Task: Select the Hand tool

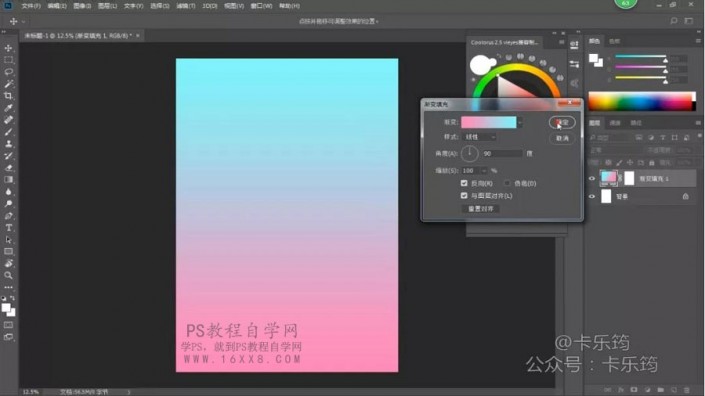Action: [x=9, y=263]
